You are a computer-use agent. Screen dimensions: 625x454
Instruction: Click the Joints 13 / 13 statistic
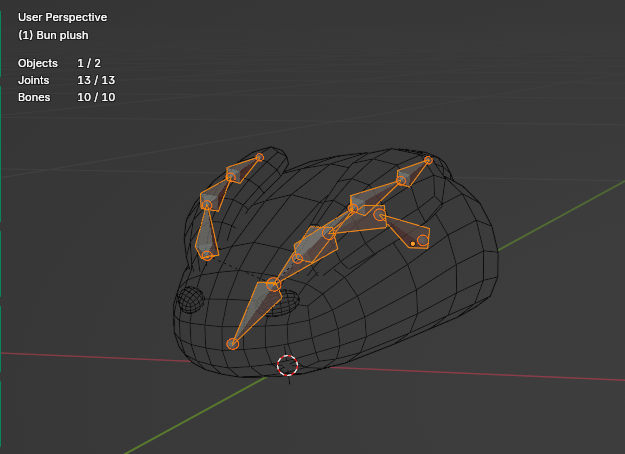tap(67, 80)
